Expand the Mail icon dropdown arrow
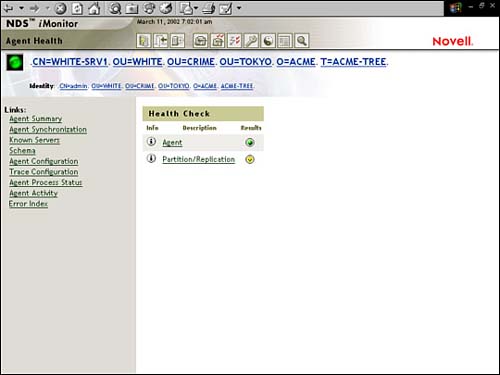Screen dimensions: 500x375 tap(196, 8)
